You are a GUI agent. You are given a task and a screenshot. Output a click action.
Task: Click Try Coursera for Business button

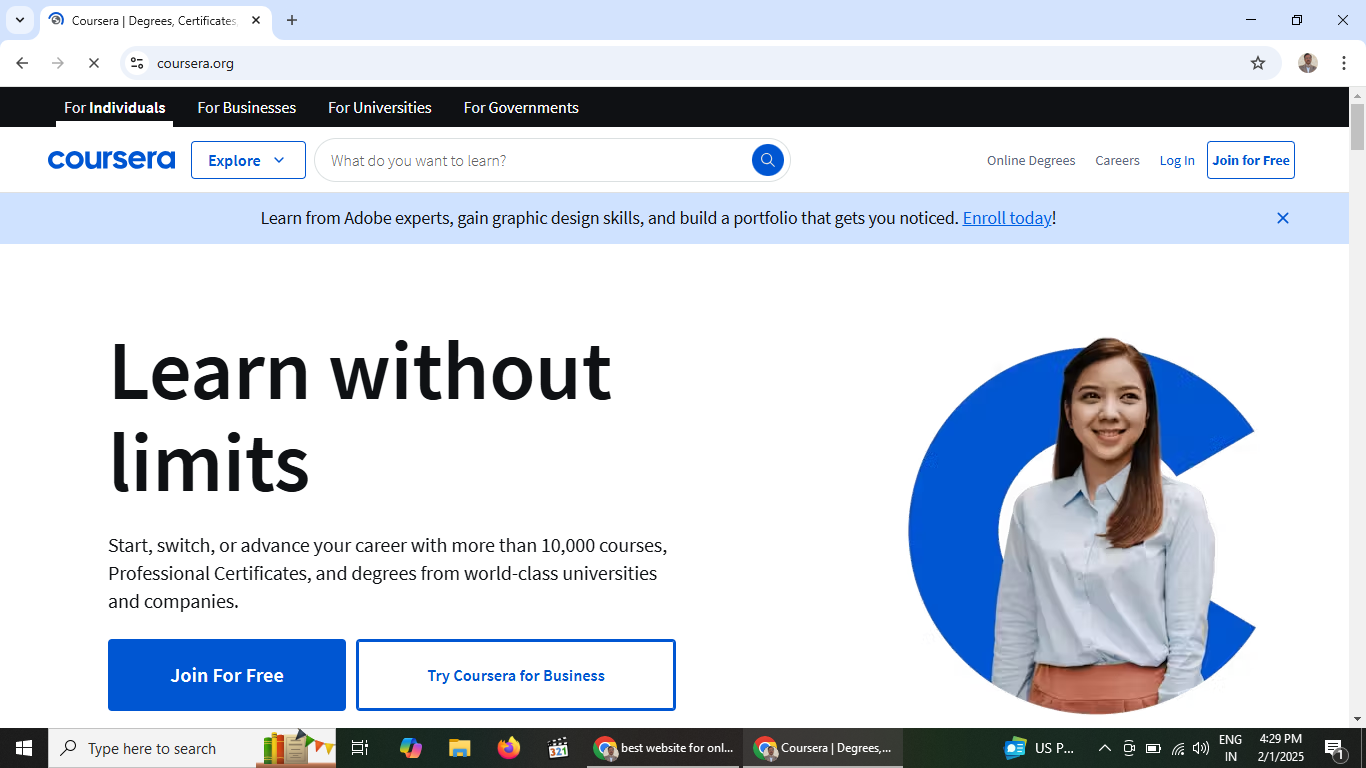tap(516, 675)
